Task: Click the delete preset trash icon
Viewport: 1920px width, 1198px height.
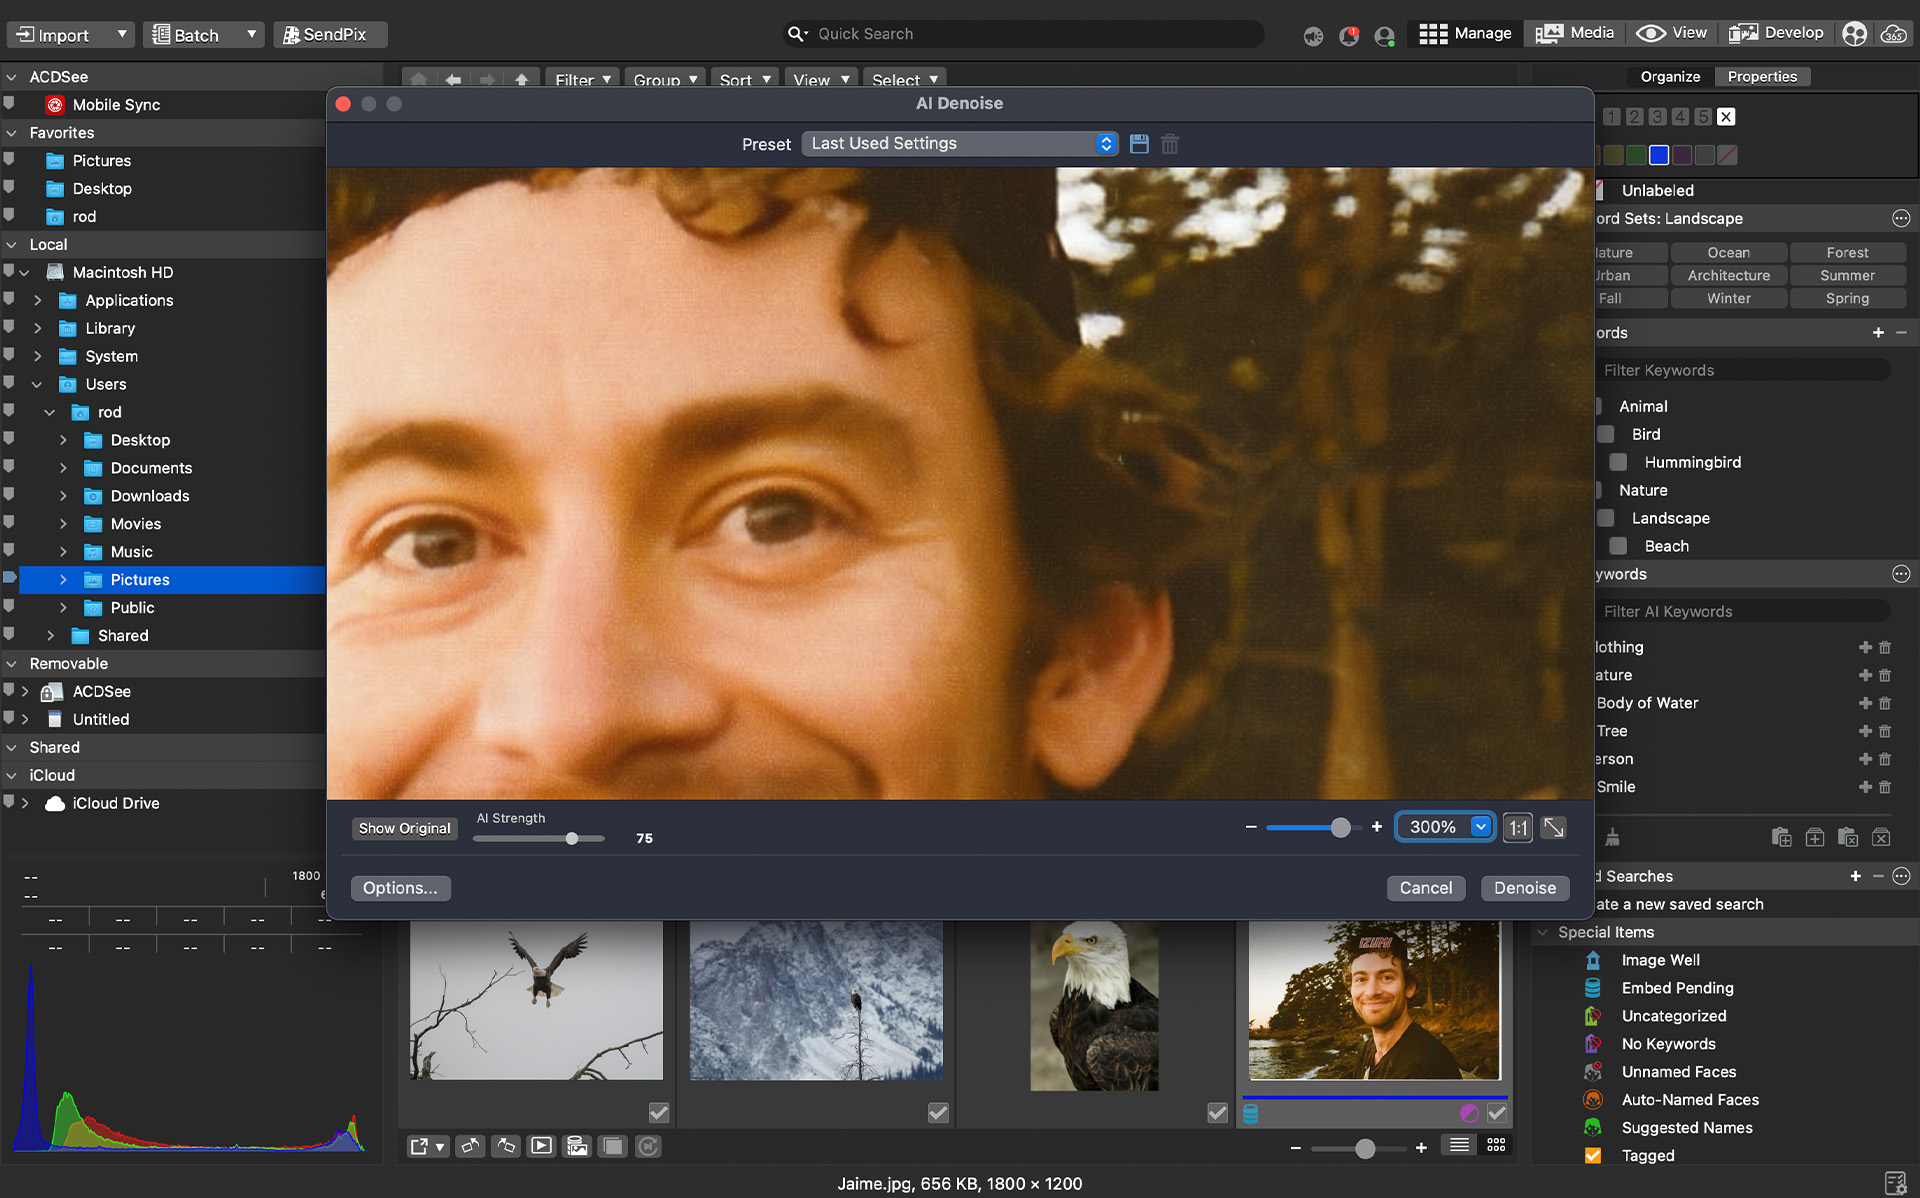Action: (x=1170, y=144)
